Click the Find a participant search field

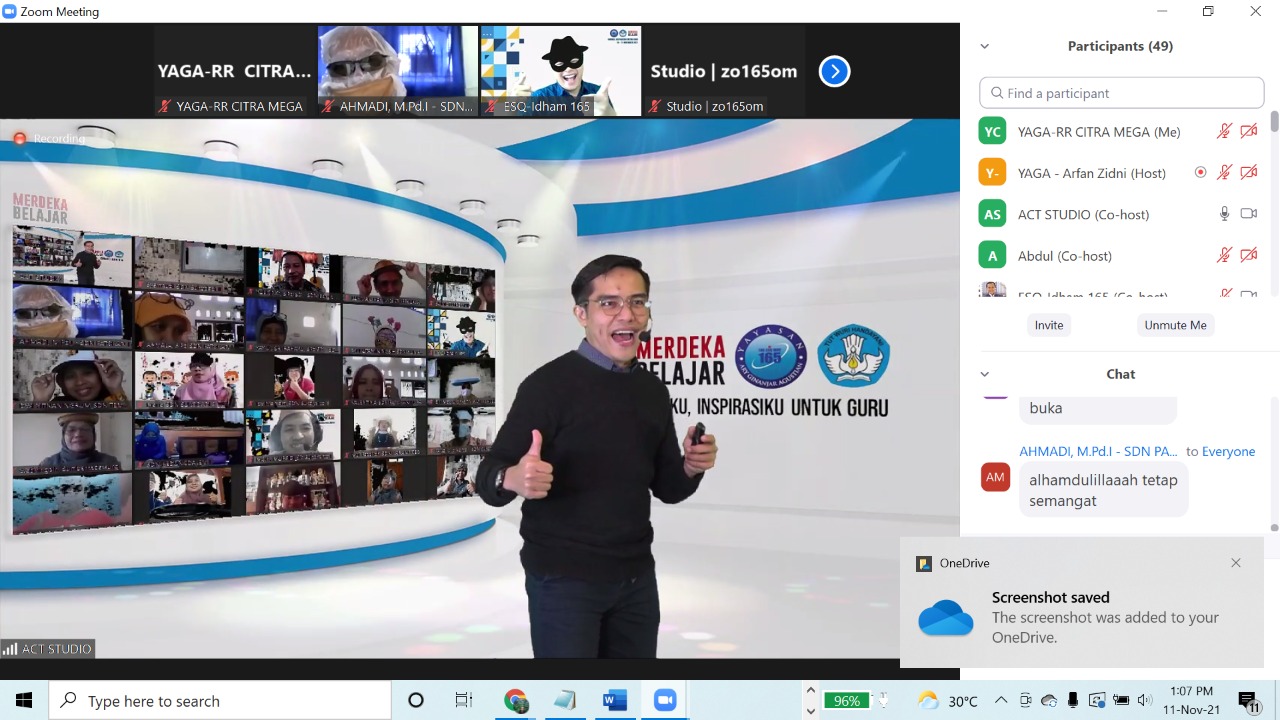click(x=1122, y=93)
